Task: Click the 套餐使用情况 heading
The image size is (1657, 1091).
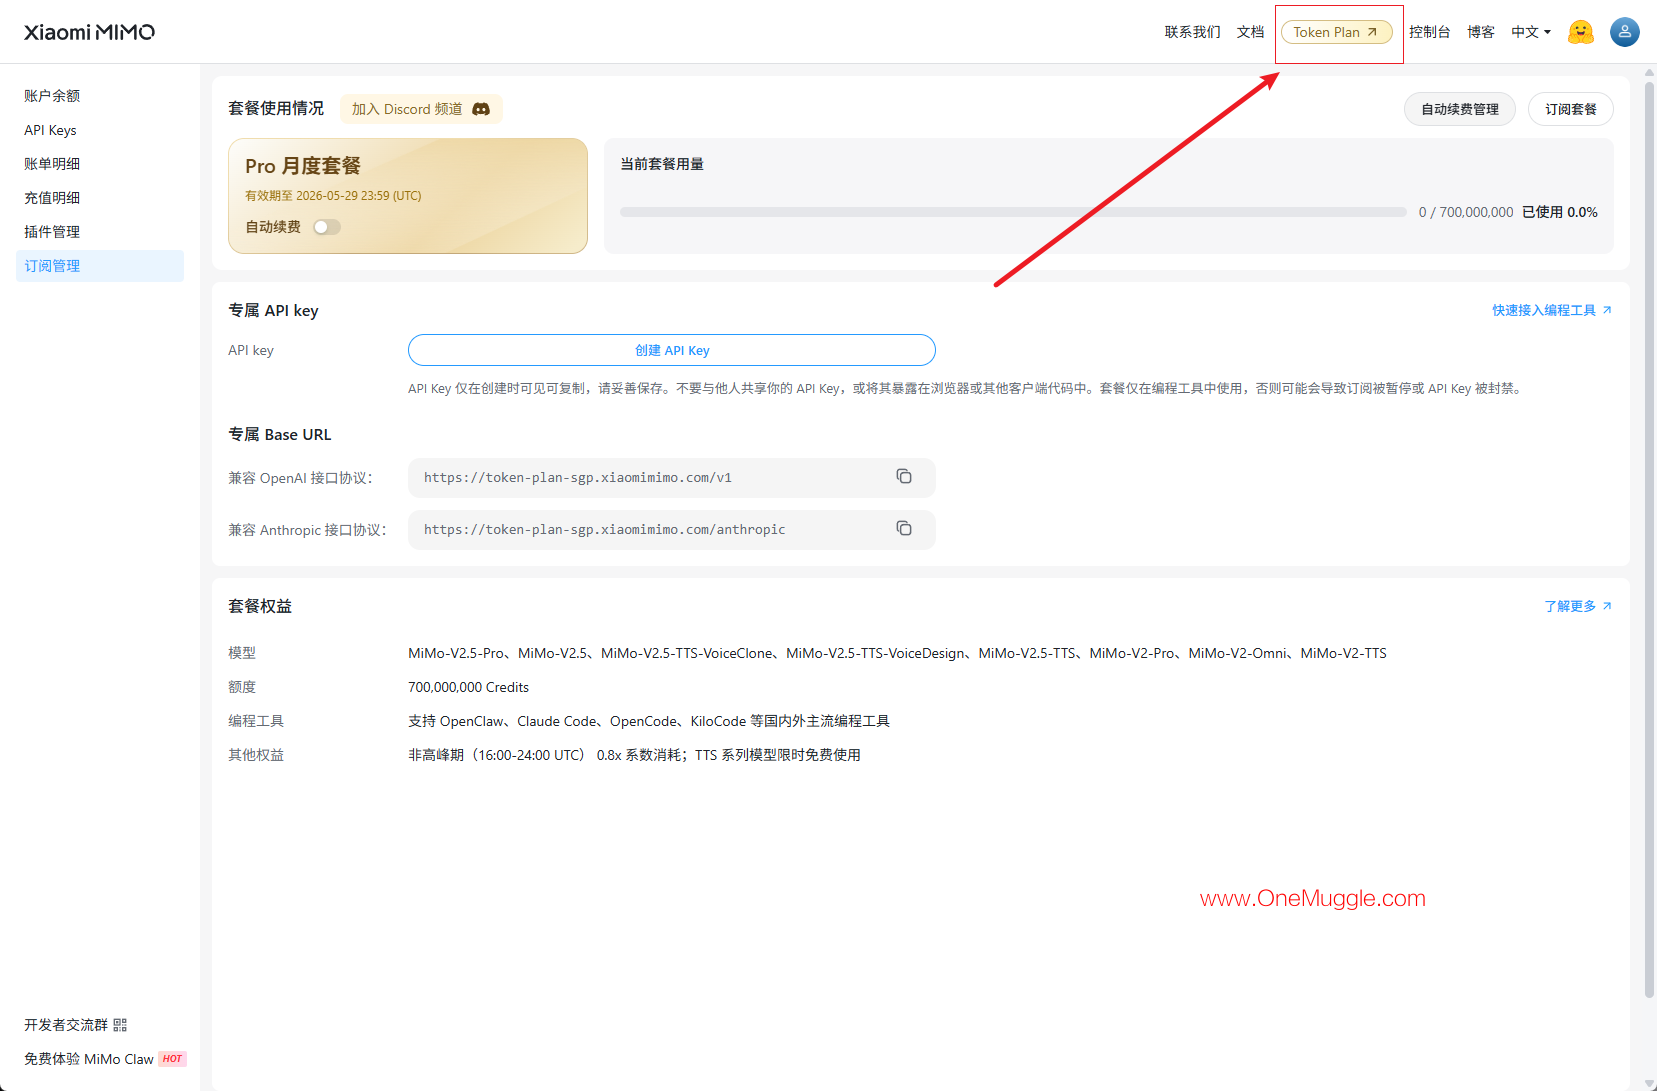Action: coord(276,108)
